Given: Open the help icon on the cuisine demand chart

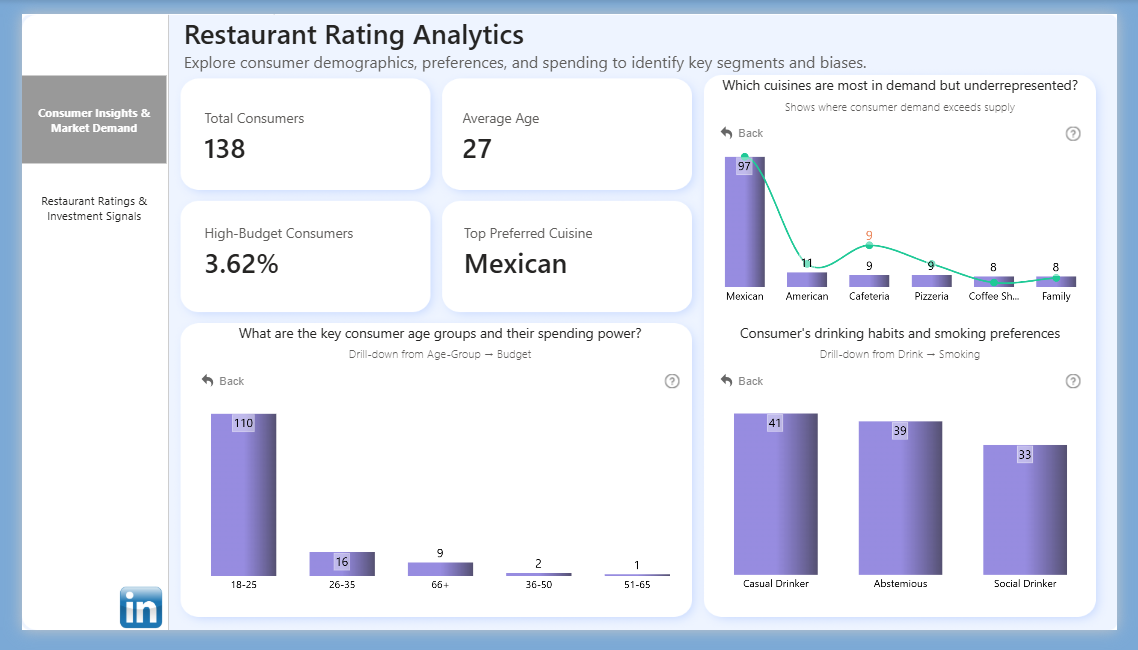Looking at the screenshot, I should 1073,132.
